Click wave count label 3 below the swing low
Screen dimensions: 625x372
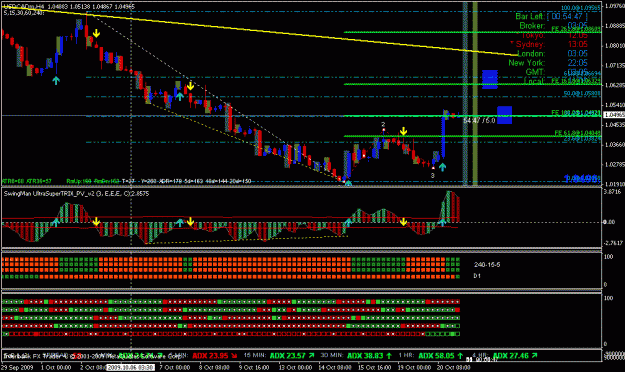[x=432, y=175]
